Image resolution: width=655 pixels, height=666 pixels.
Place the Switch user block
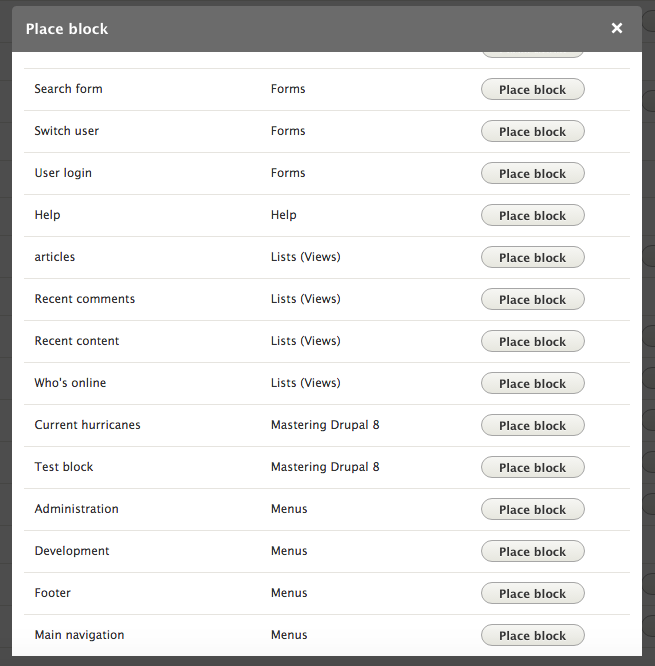click(532, 132)
